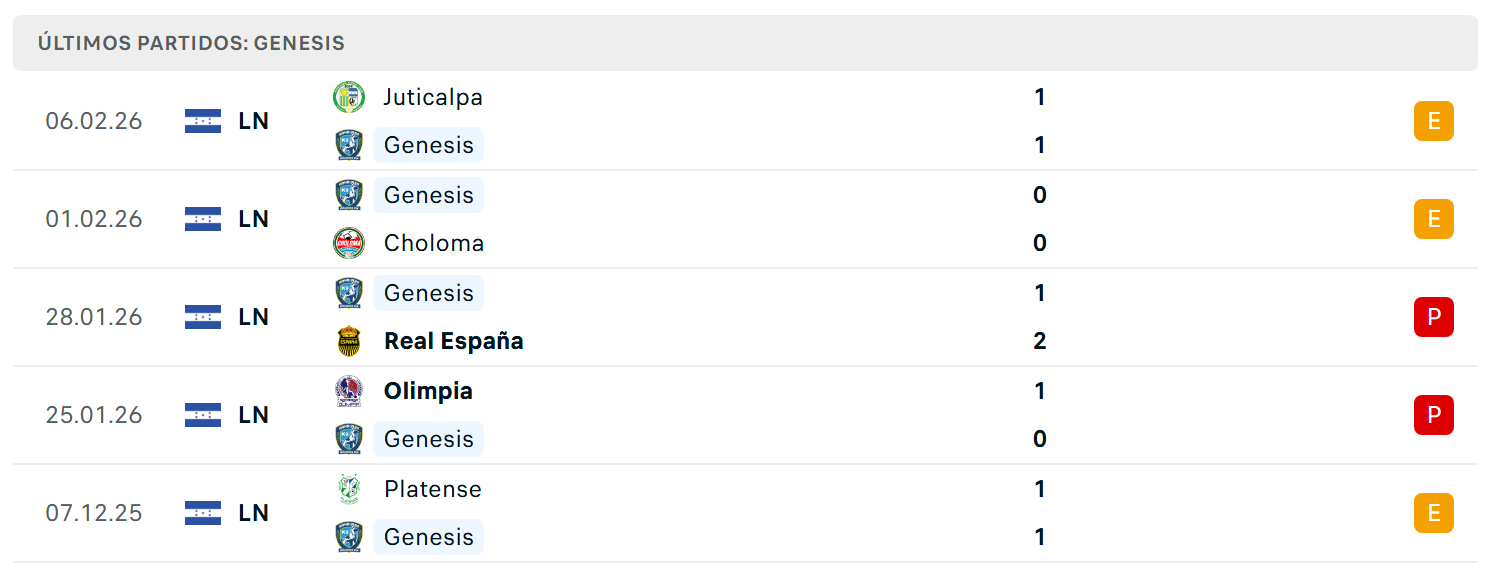1495x578 pixels.
Task: Click loss badge P for Olimpia match
Action: (1433, 415)
